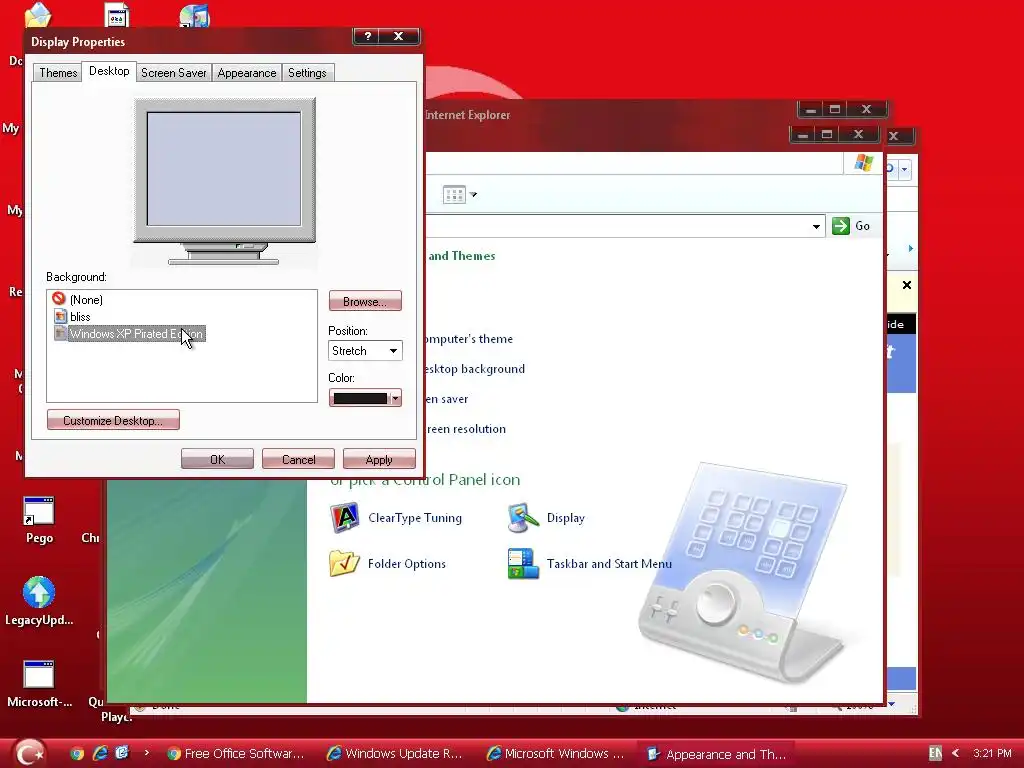The image size is (1024, 768).
Task: Open the Taskbar and Start Menu icon
Action: coord(522,564)
